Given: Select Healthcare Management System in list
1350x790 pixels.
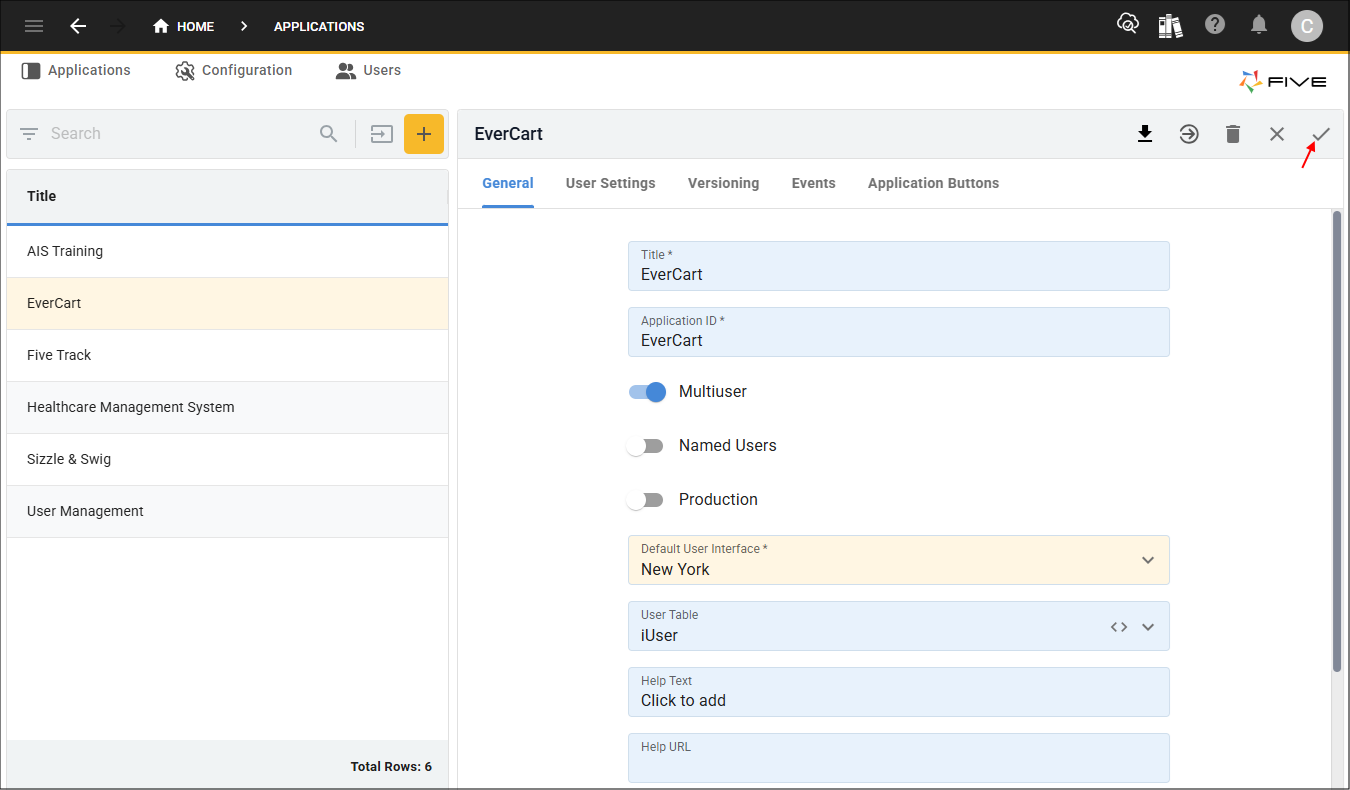Looking at the screenshot, I should (131, 407).
